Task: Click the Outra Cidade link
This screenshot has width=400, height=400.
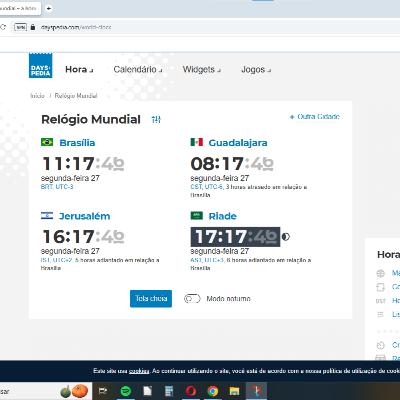Action: (315, 117)
